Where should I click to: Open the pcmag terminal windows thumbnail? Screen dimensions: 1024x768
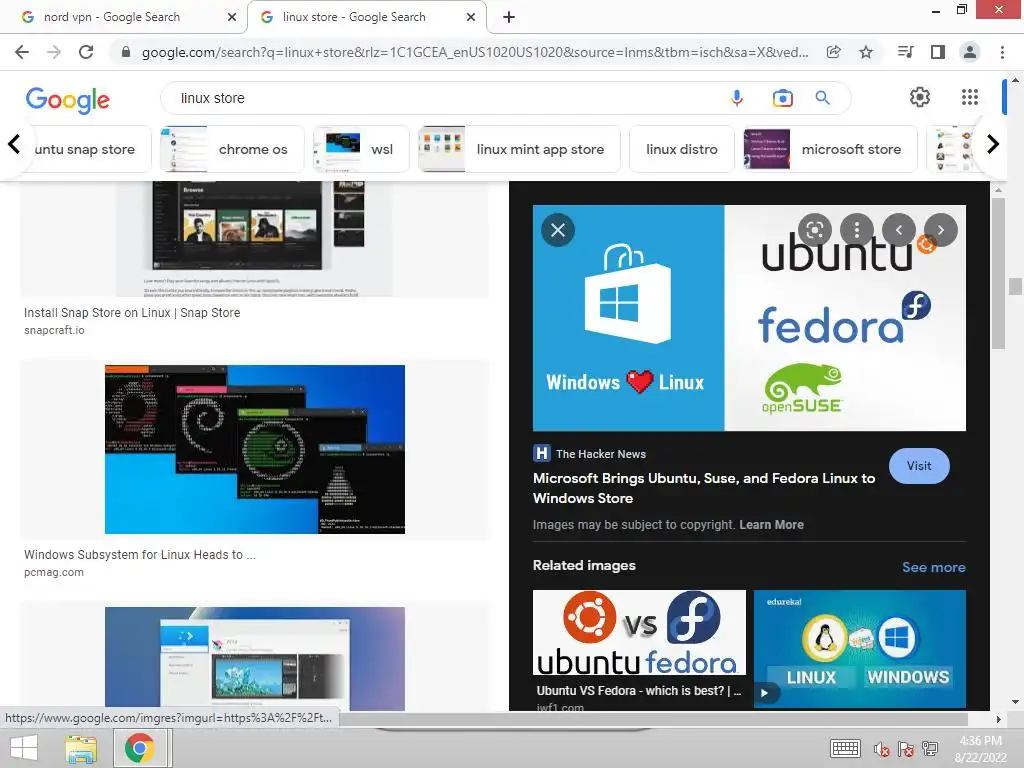point(255,449)
